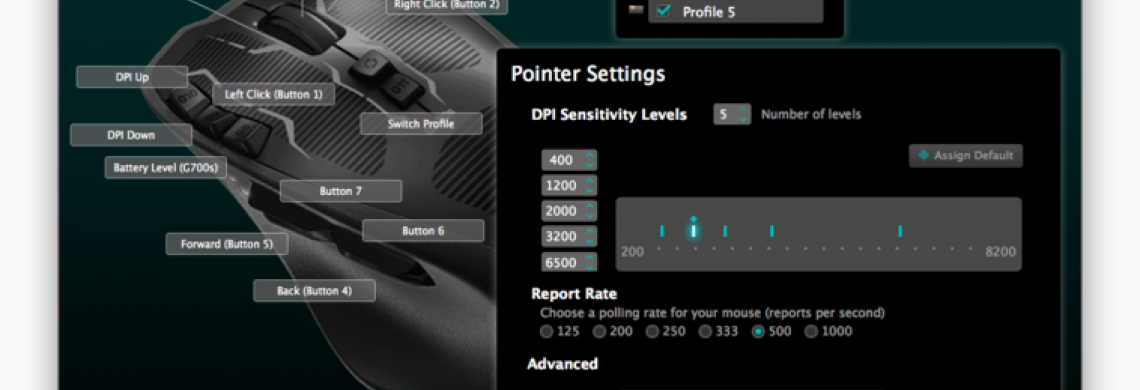Click stepper arrows beside the 3200 DPI value
The image size is (1140, 390).
[x=590, y=236]
